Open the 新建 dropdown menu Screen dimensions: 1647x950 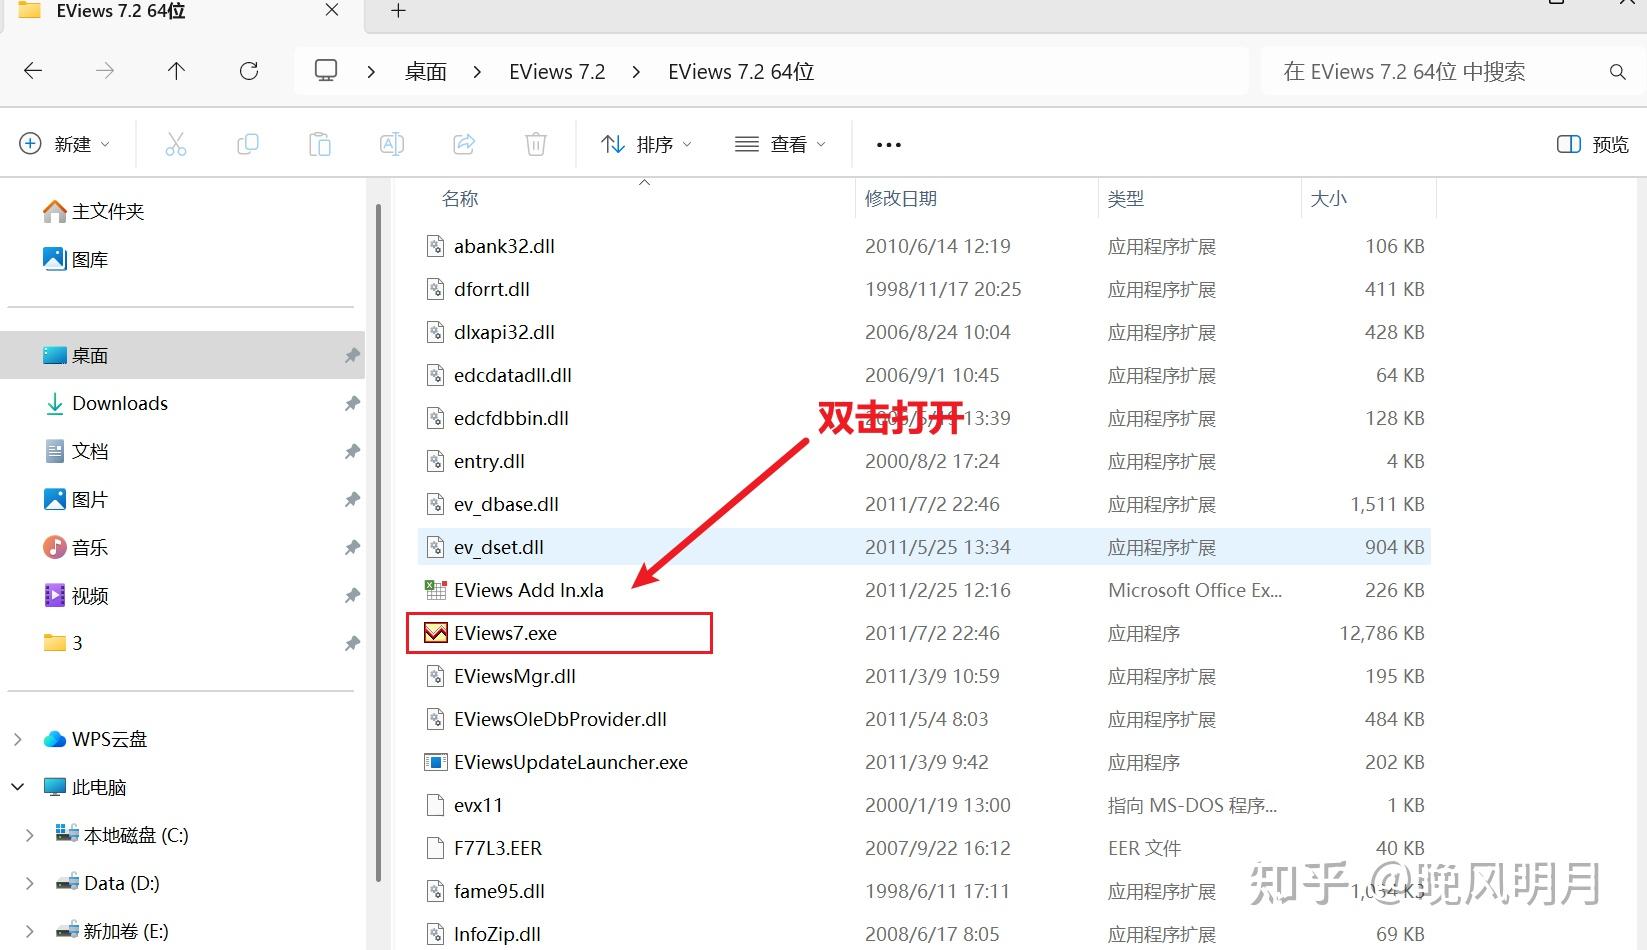[65, 143]
